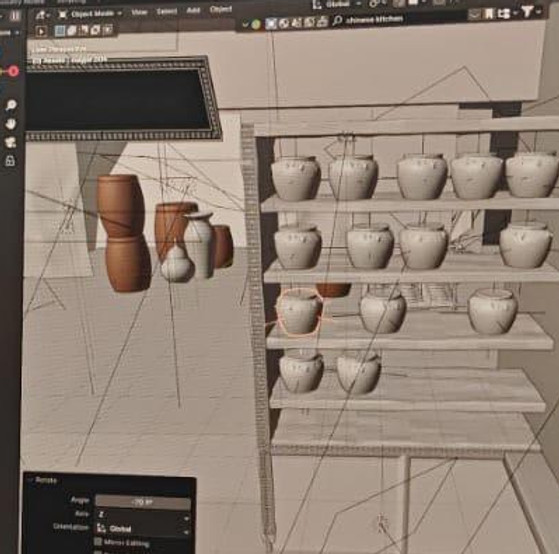Screen dimensions: 559x554
Task: Select the outlined jar on the third shelf
Action: 299,313
